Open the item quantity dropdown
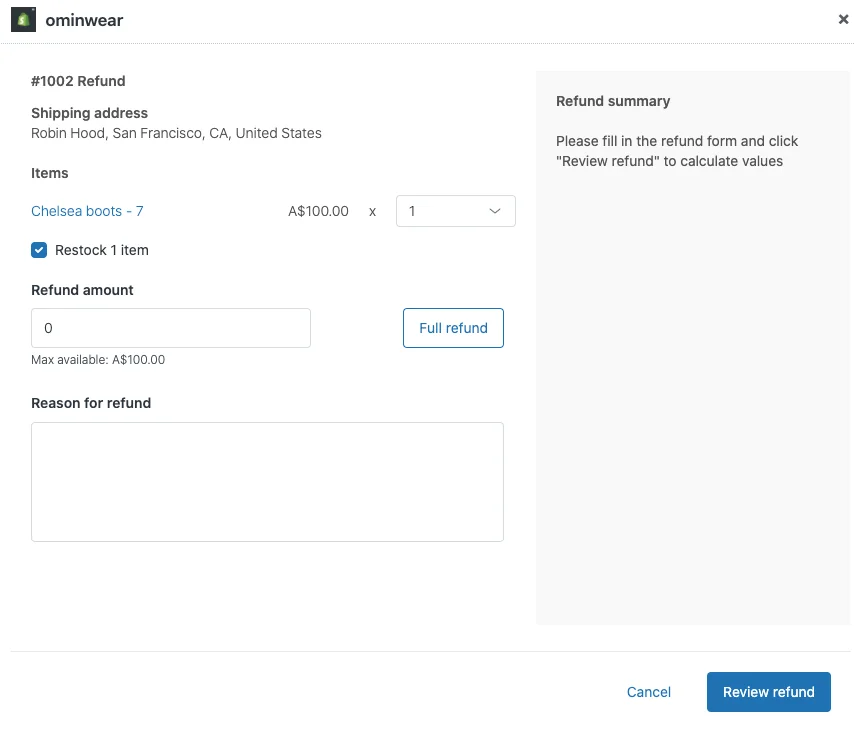Image resolution: width=854 pixels, height=729 pixels. (455, 211)
